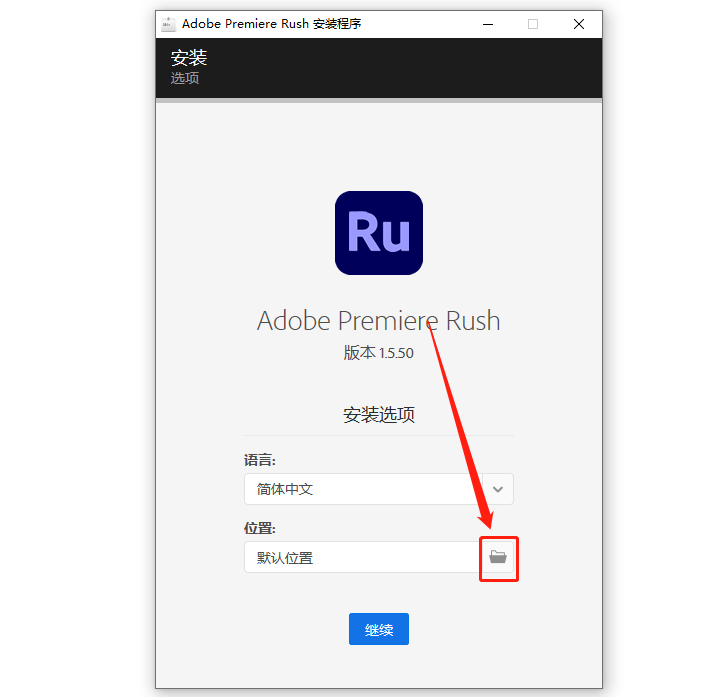Image resolution: width=721 pixels, height=697 pixels.
Task: Click the installer icon in the title bar
Action: (x=168, y=24)
